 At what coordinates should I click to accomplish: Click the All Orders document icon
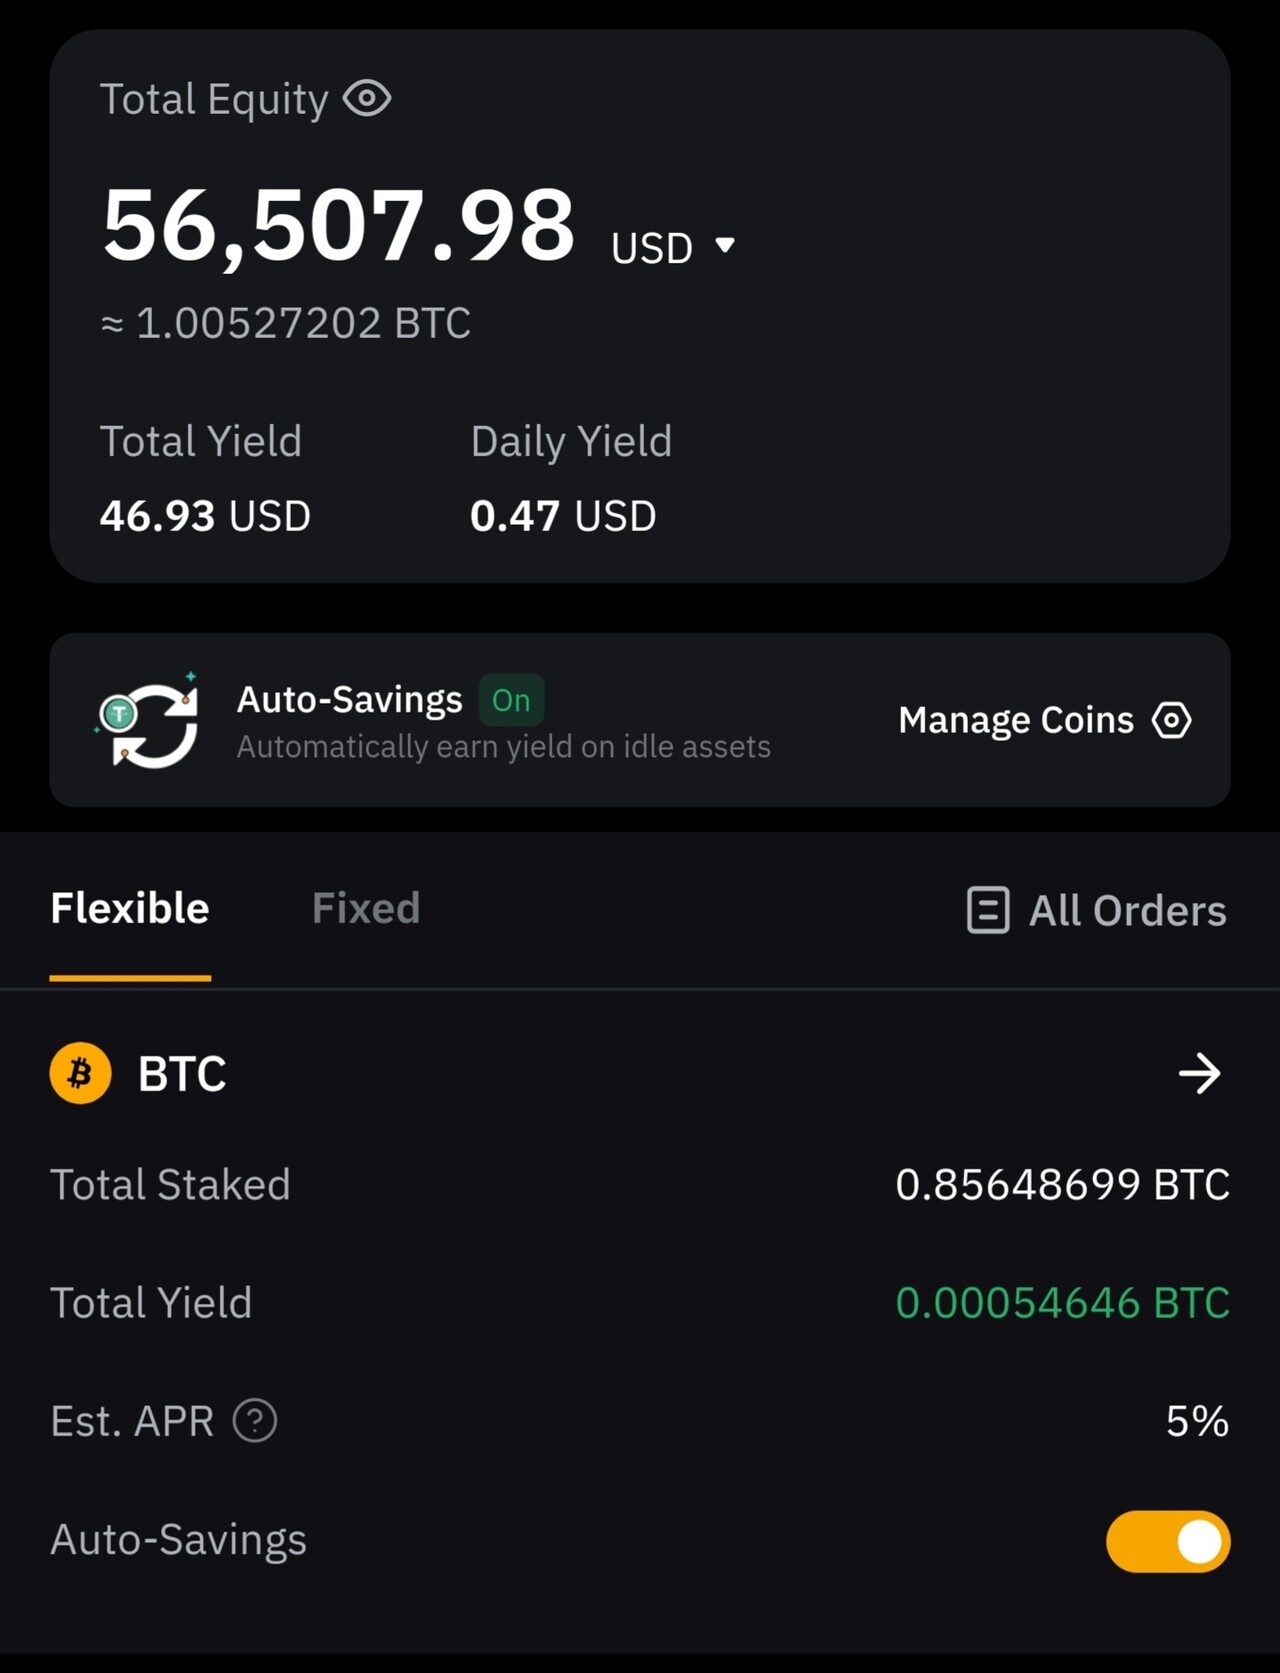point(988,910)
